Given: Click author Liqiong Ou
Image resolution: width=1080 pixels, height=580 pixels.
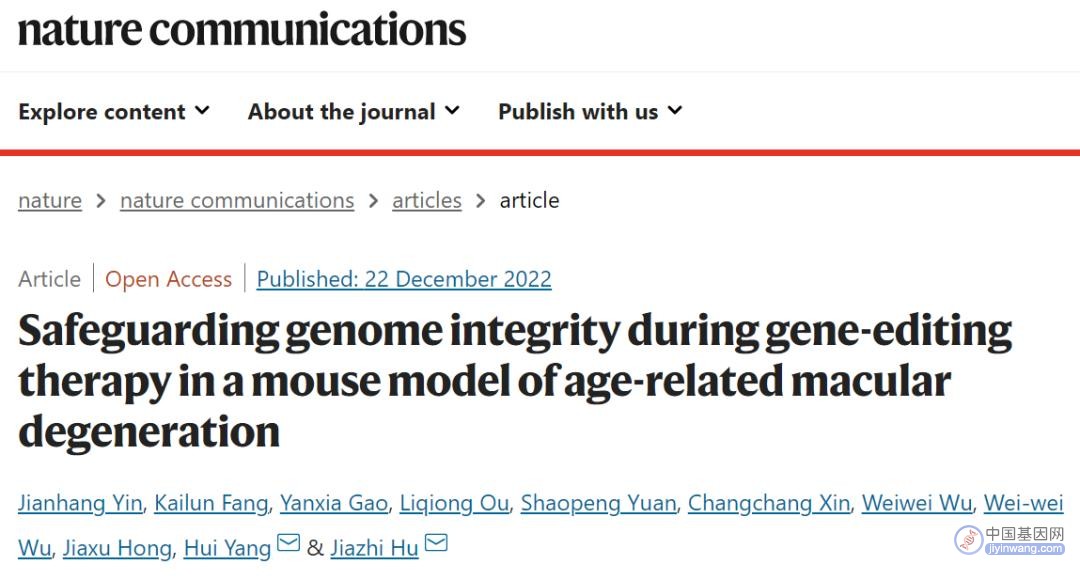Looking at the screenshot, I should [x=454, y=503].
